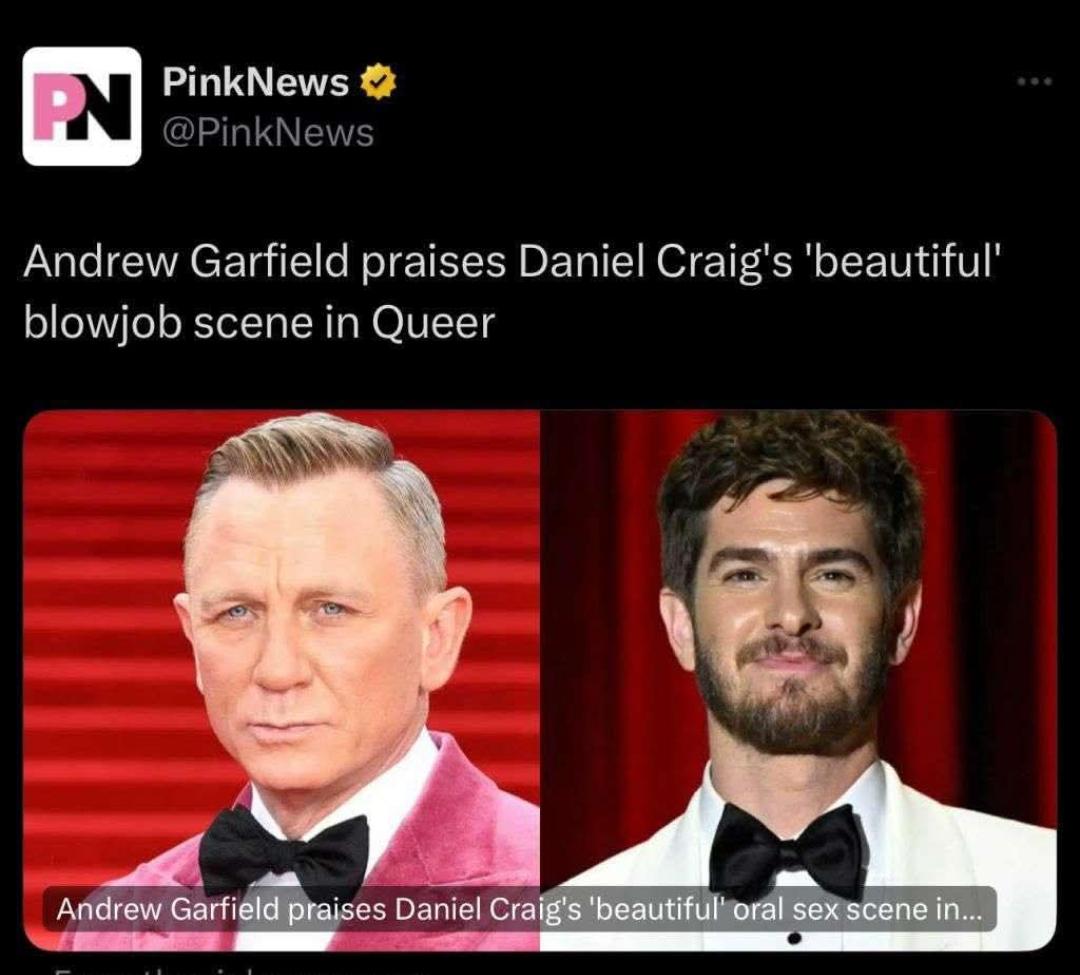Viewport: 1080px width, 975px height.
Task: Tap the word 'Queer' in the tweet
Action: (x=433, y=323)
